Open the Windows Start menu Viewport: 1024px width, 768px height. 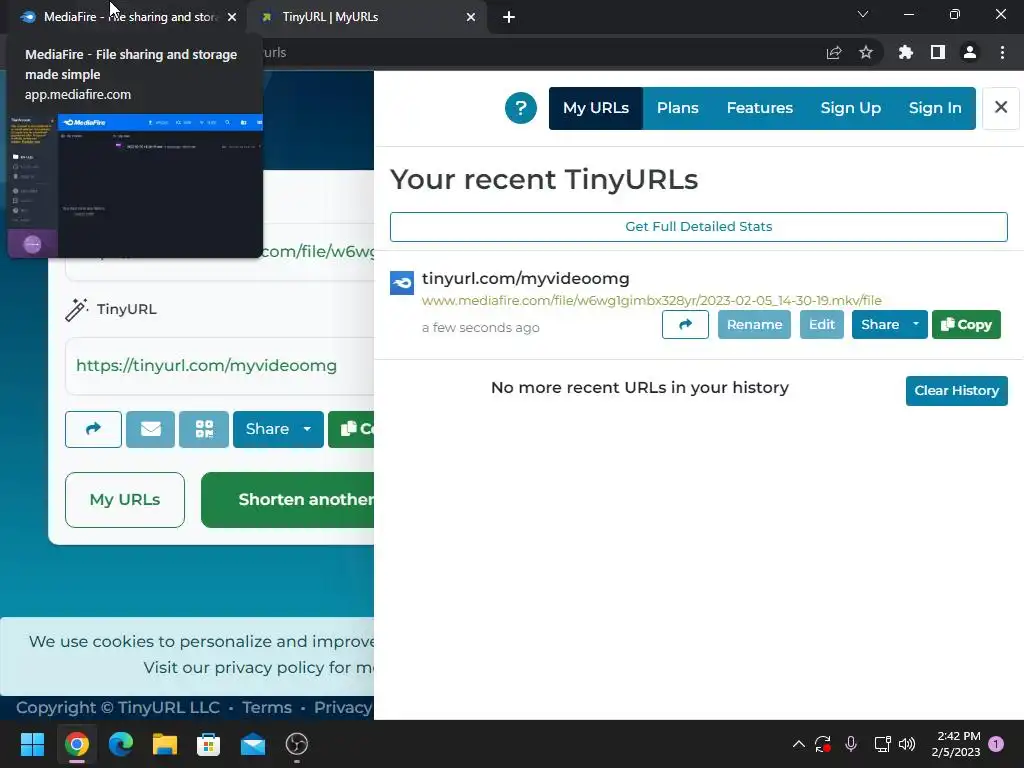click(32, 744)
